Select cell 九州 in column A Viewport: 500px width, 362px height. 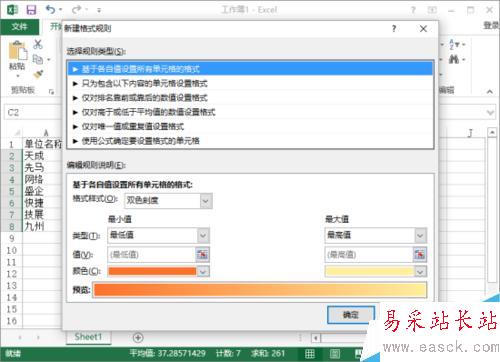(x=42, y=227)
